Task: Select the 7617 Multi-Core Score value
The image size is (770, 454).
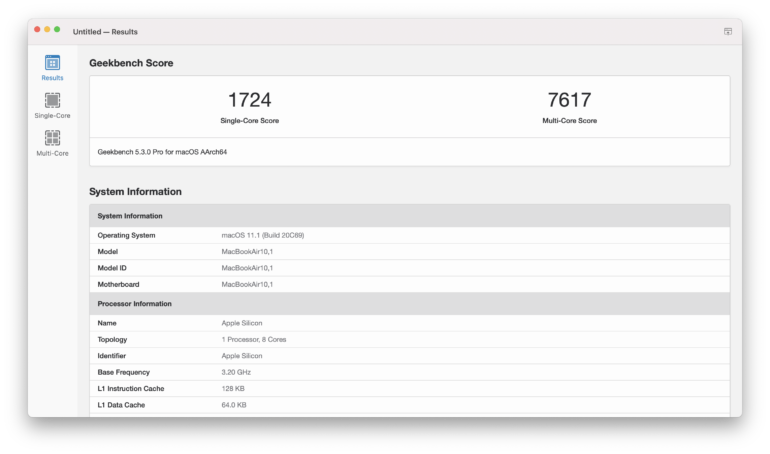Action: tap(569, 100)
